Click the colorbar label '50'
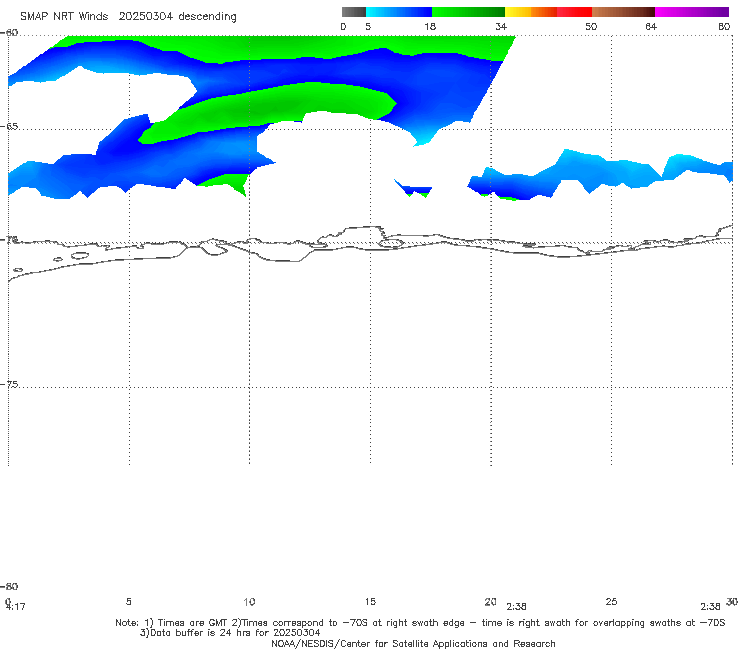 (591, 27)
